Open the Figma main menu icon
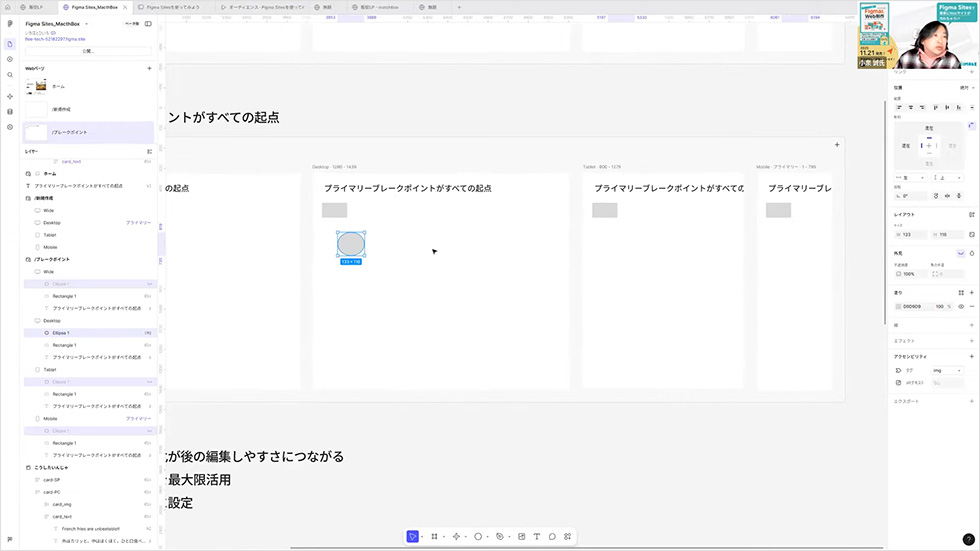Viewport: 980px width, 551px height. point(9,24)
